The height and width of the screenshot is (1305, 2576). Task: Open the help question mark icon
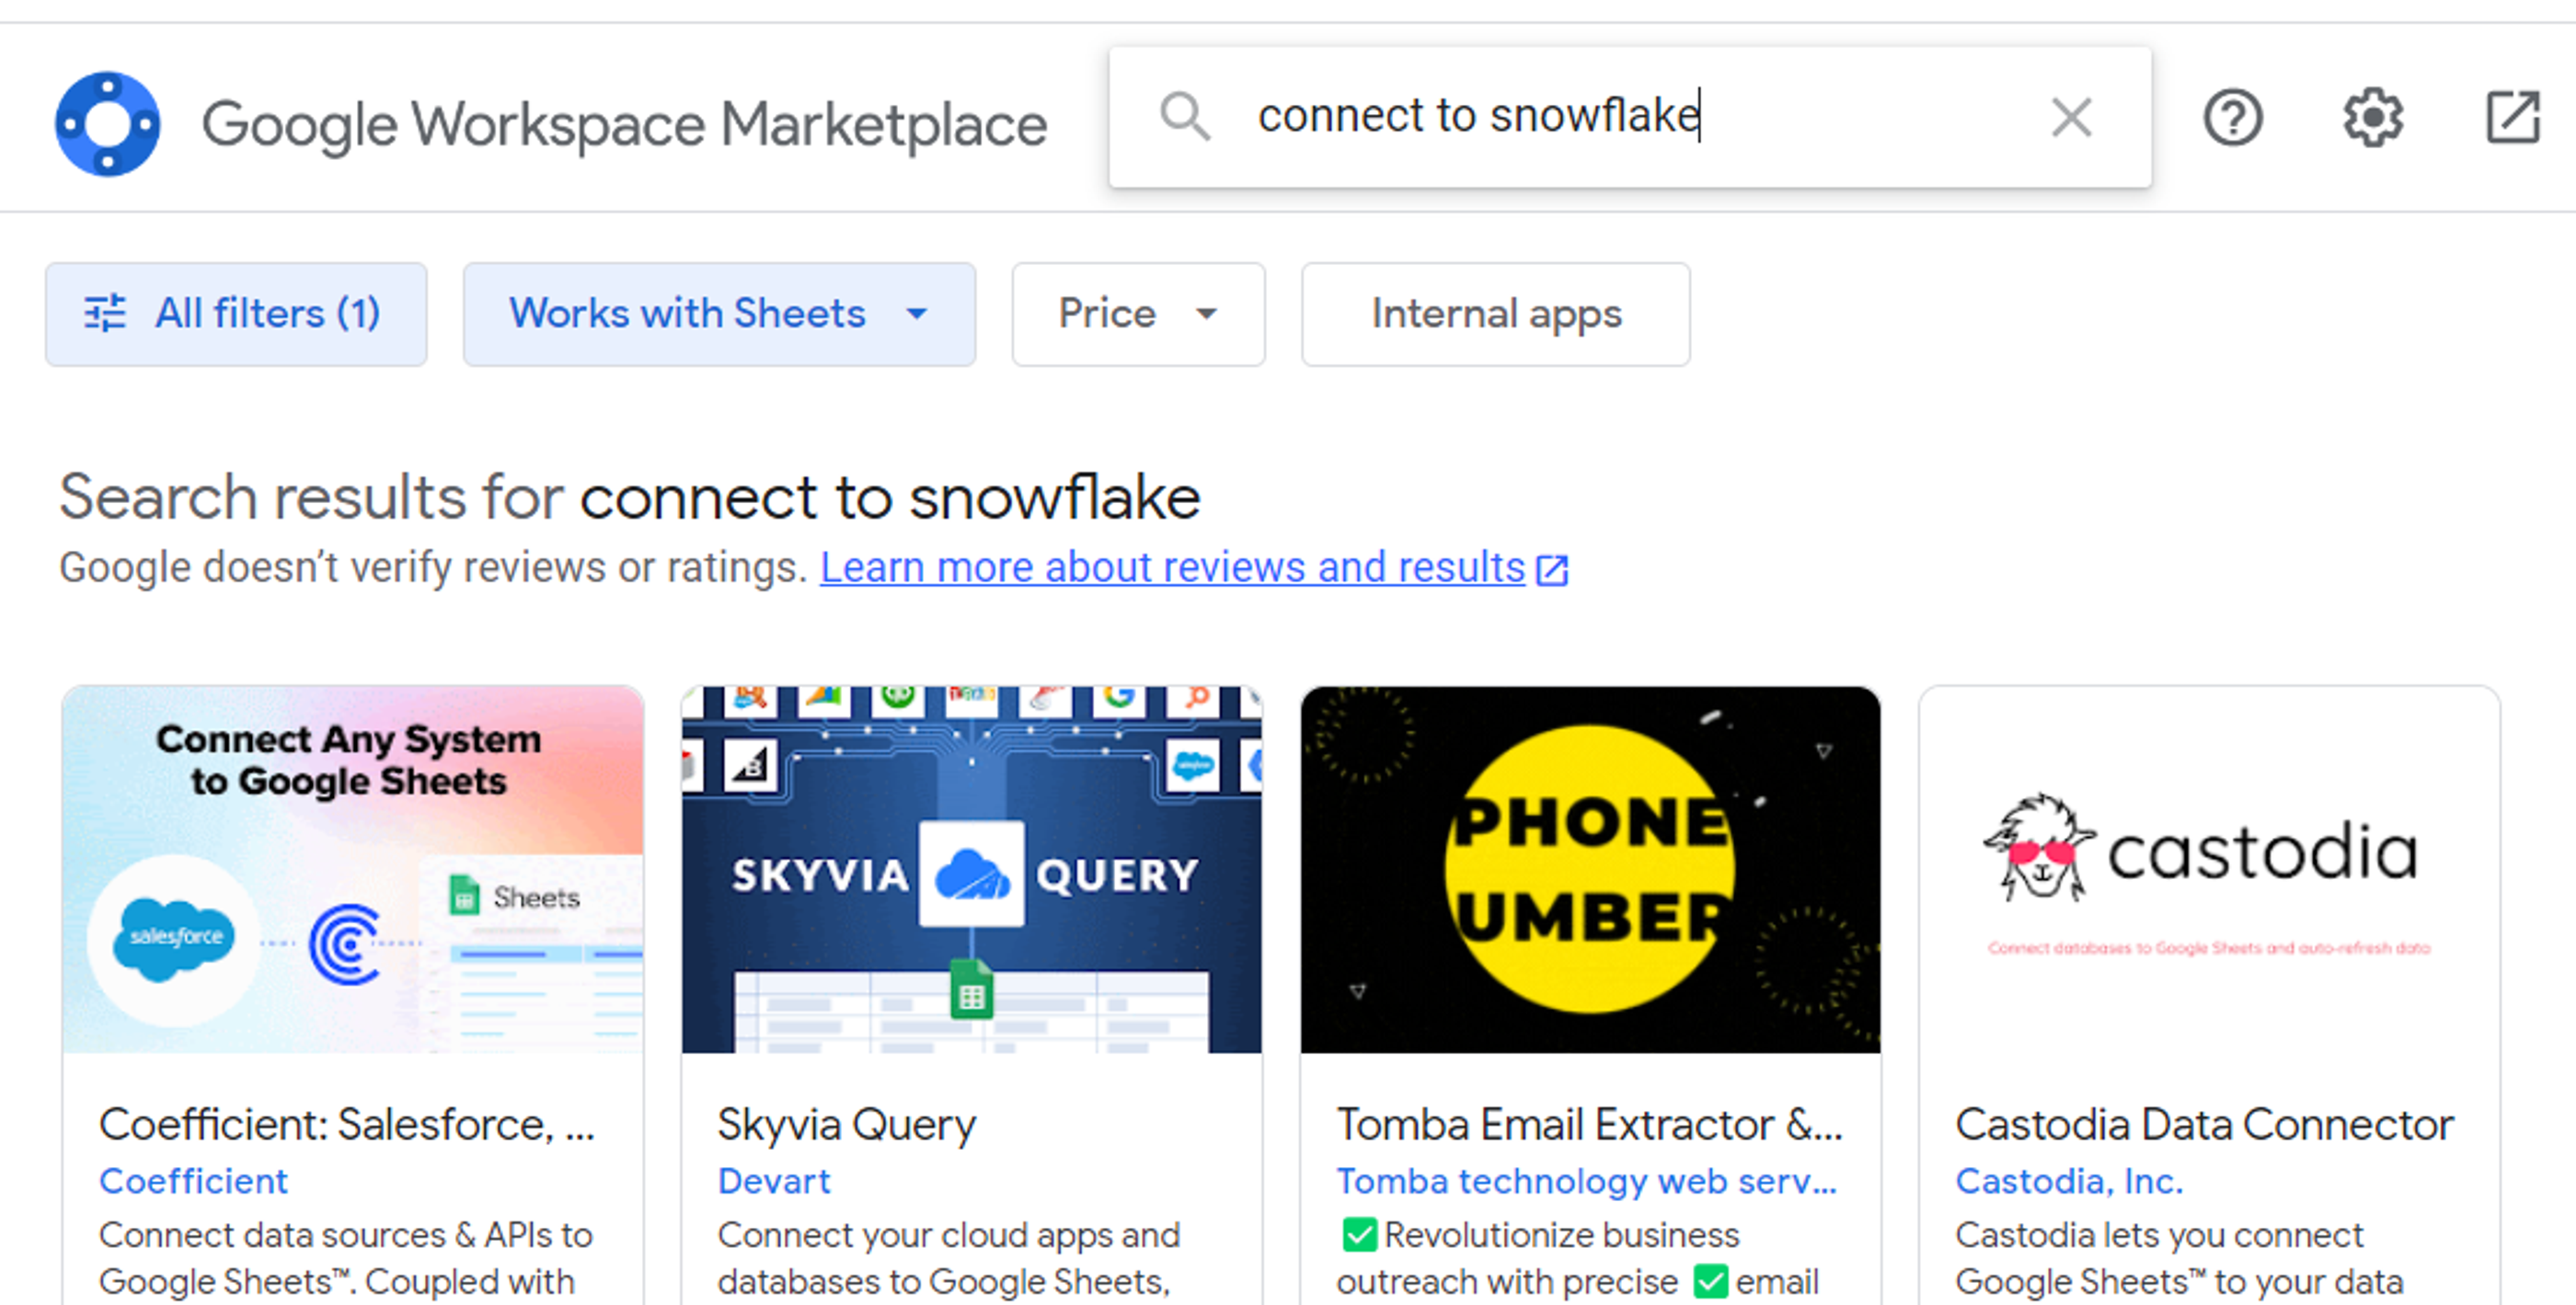(x=2232, y=117)
